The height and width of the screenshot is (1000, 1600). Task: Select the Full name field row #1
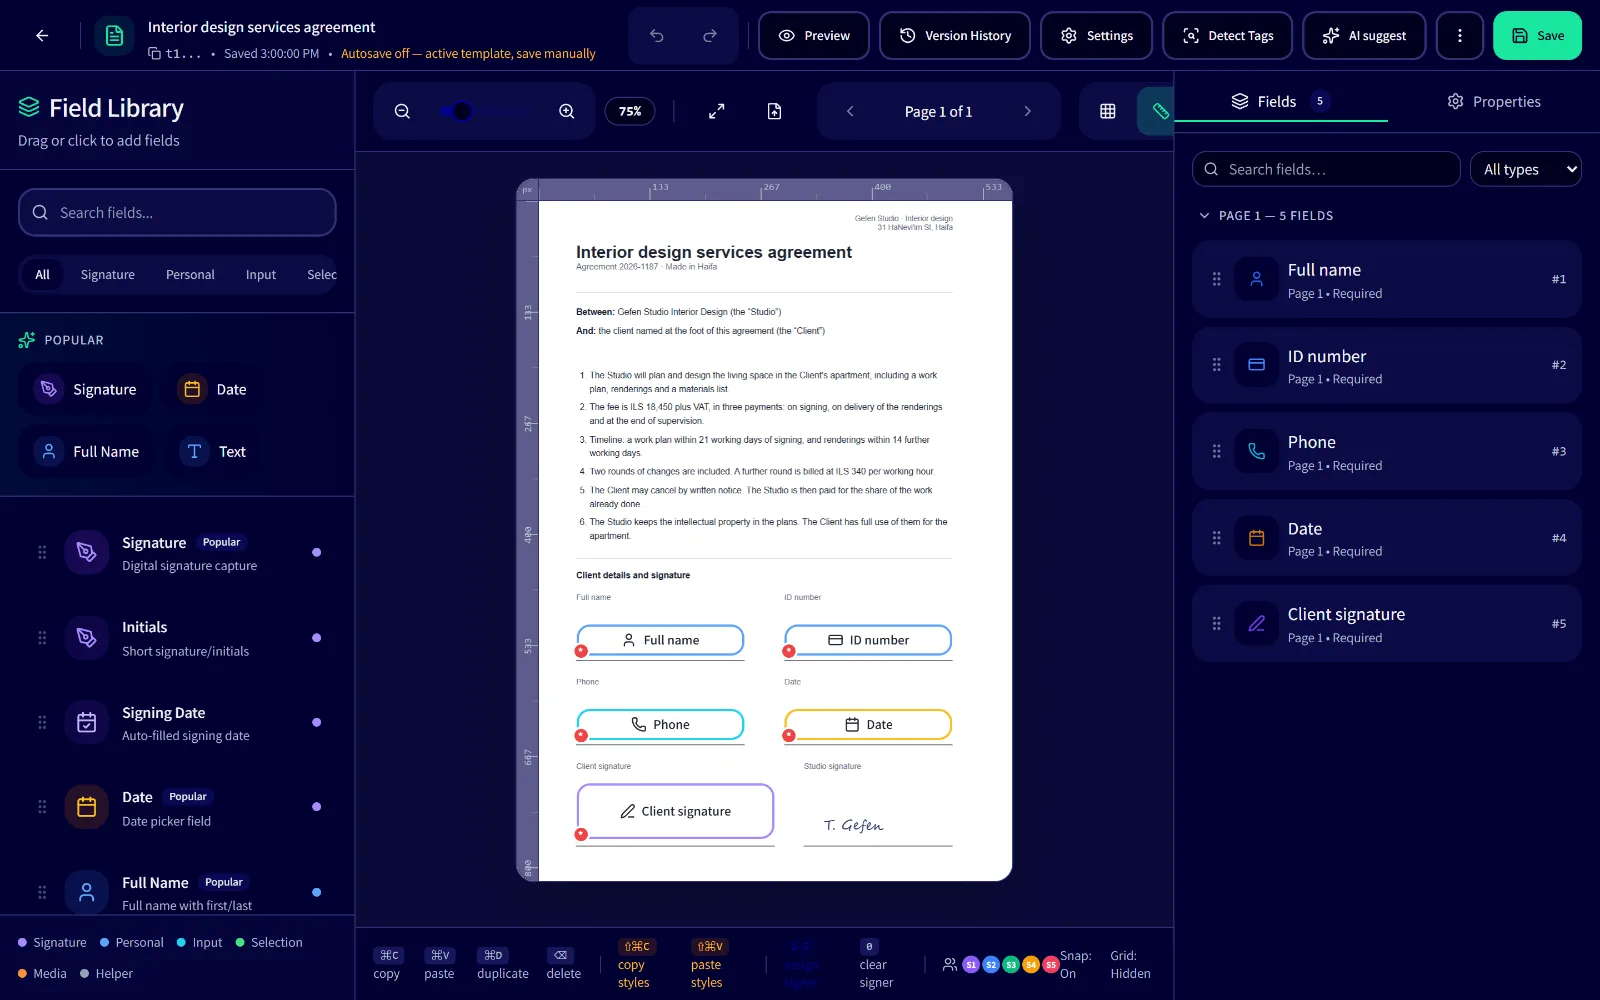(x=1387, y=279)
